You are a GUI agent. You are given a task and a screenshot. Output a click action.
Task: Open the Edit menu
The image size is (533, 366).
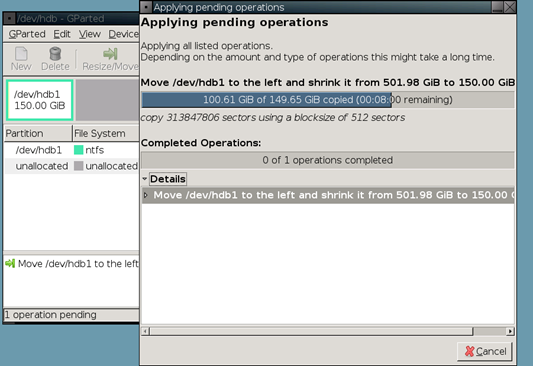tap(62, 34)
